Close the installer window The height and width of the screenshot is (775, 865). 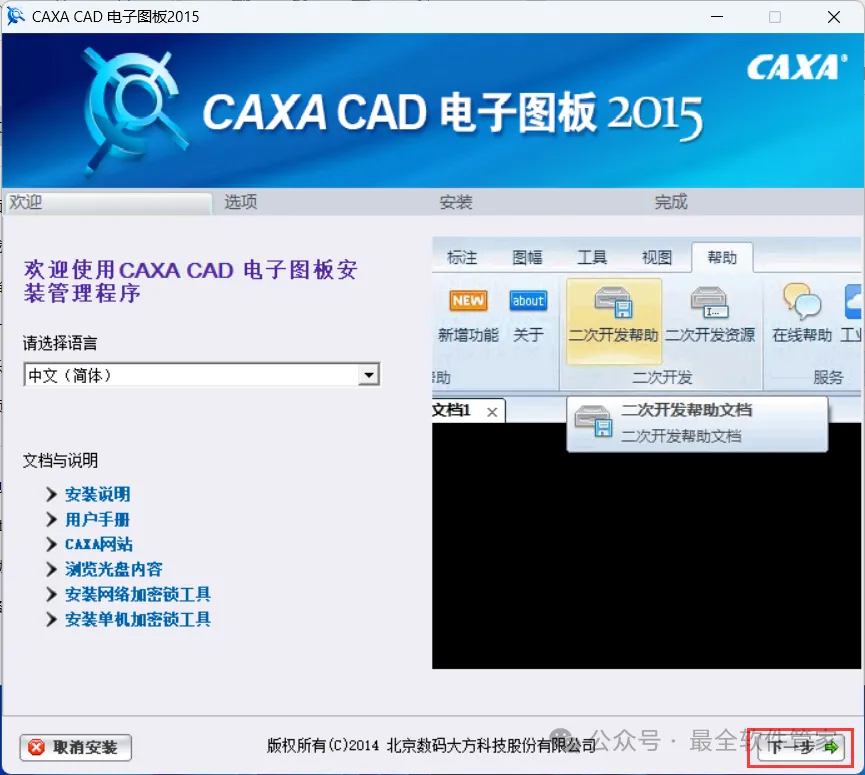(x=834, y=17)
